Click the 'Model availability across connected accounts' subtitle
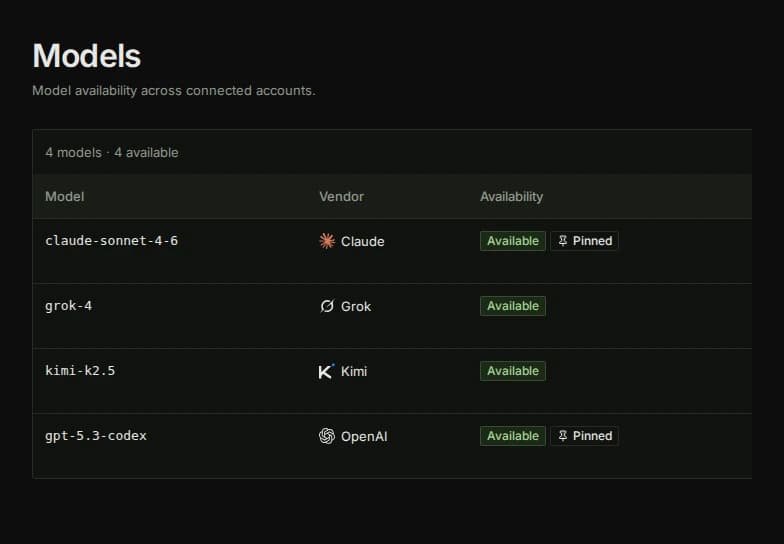 click(174, 90)
